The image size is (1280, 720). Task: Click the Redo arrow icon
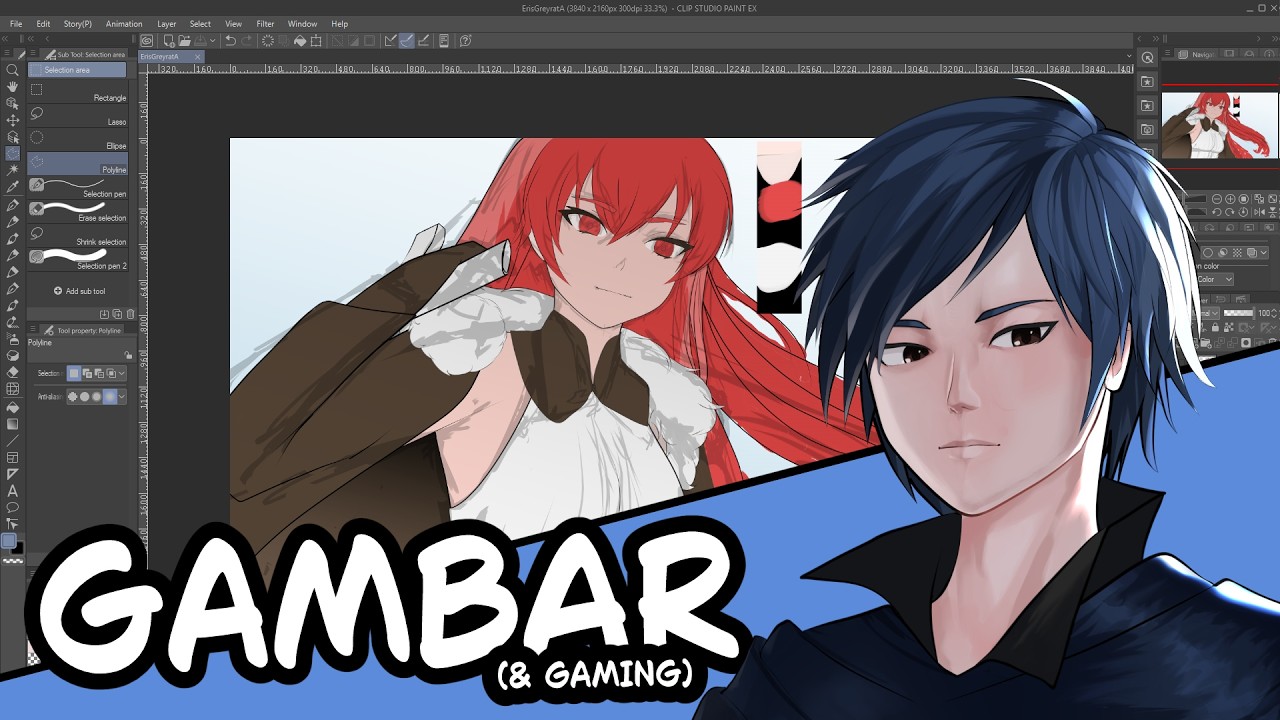click(x=247, y=41)
